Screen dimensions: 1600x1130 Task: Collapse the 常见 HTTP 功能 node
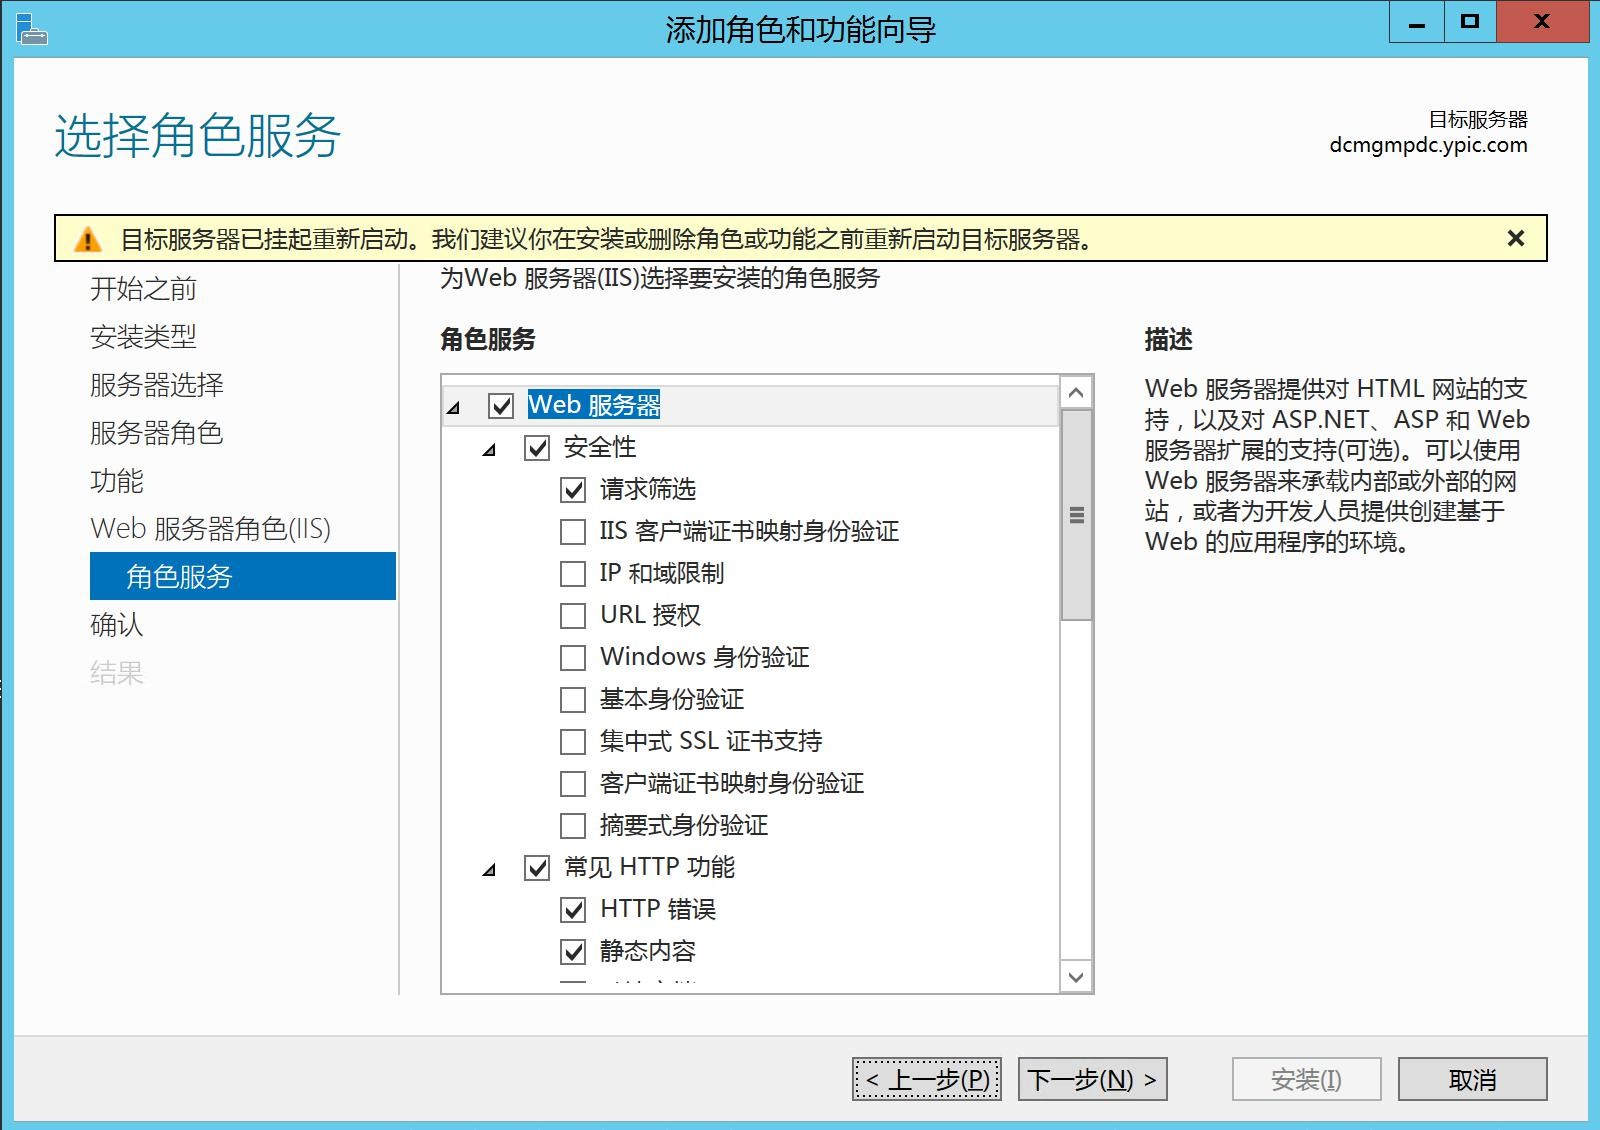[490, 870]
